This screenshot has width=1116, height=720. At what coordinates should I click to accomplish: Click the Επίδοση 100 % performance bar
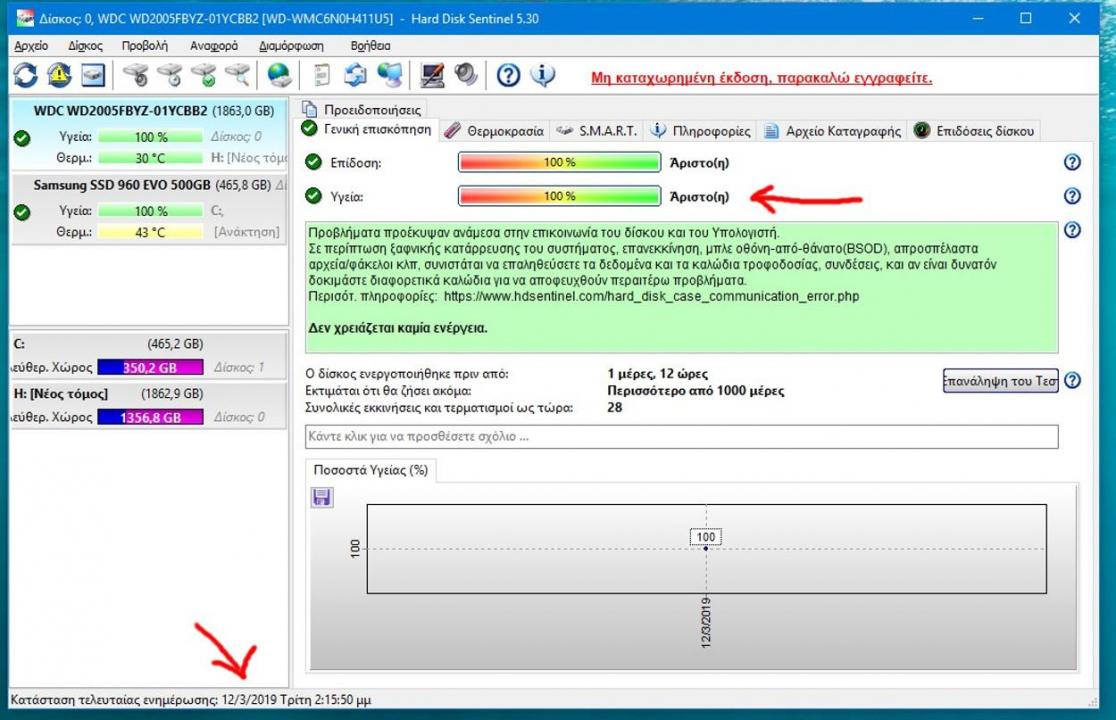click(559, 162)
